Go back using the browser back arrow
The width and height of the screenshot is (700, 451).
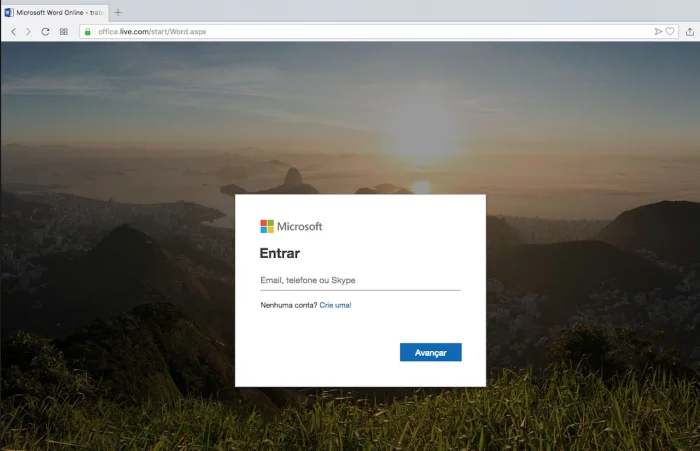click(13, 32)
